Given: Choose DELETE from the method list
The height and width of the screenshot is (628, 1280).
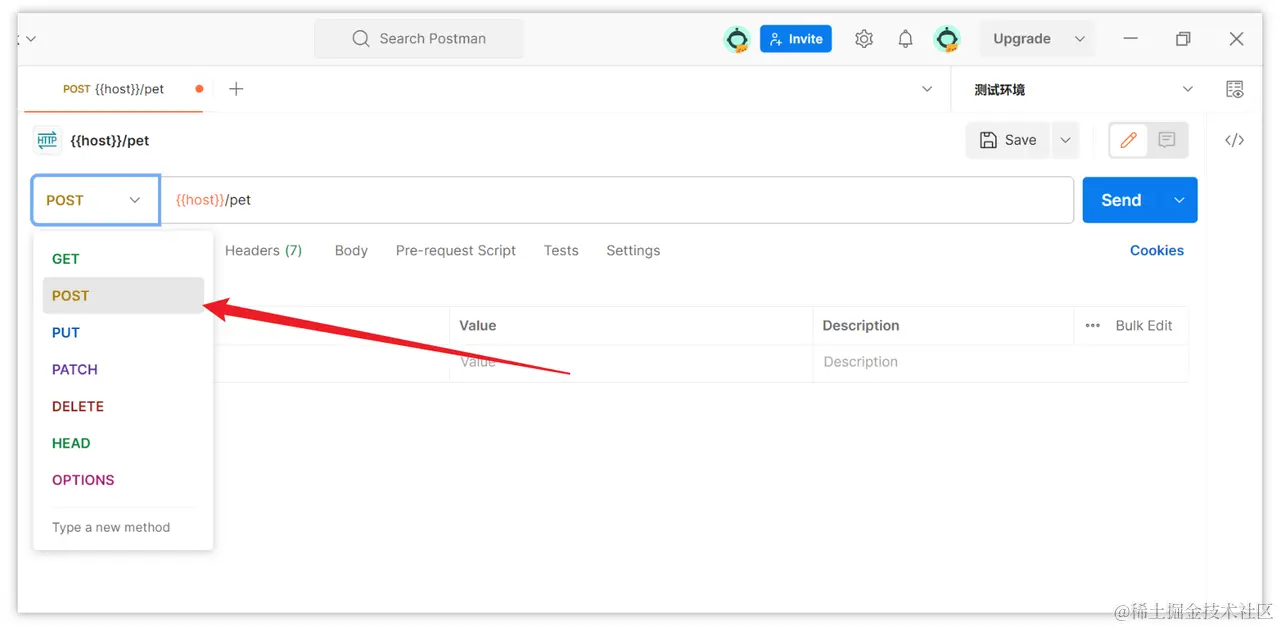Looking at the screenshot, I should (78, 406).
